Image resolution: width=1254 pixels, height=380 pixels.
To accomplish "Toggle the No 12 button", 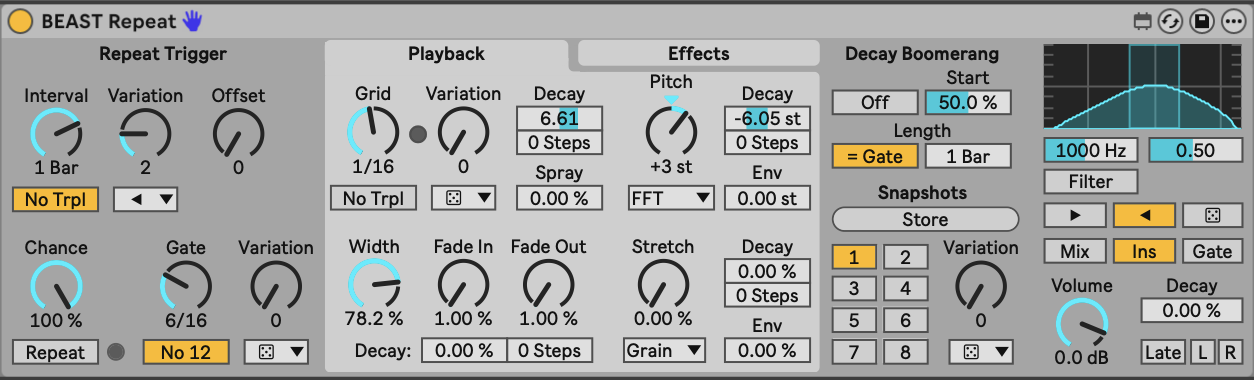I will [x=186, y=352].
